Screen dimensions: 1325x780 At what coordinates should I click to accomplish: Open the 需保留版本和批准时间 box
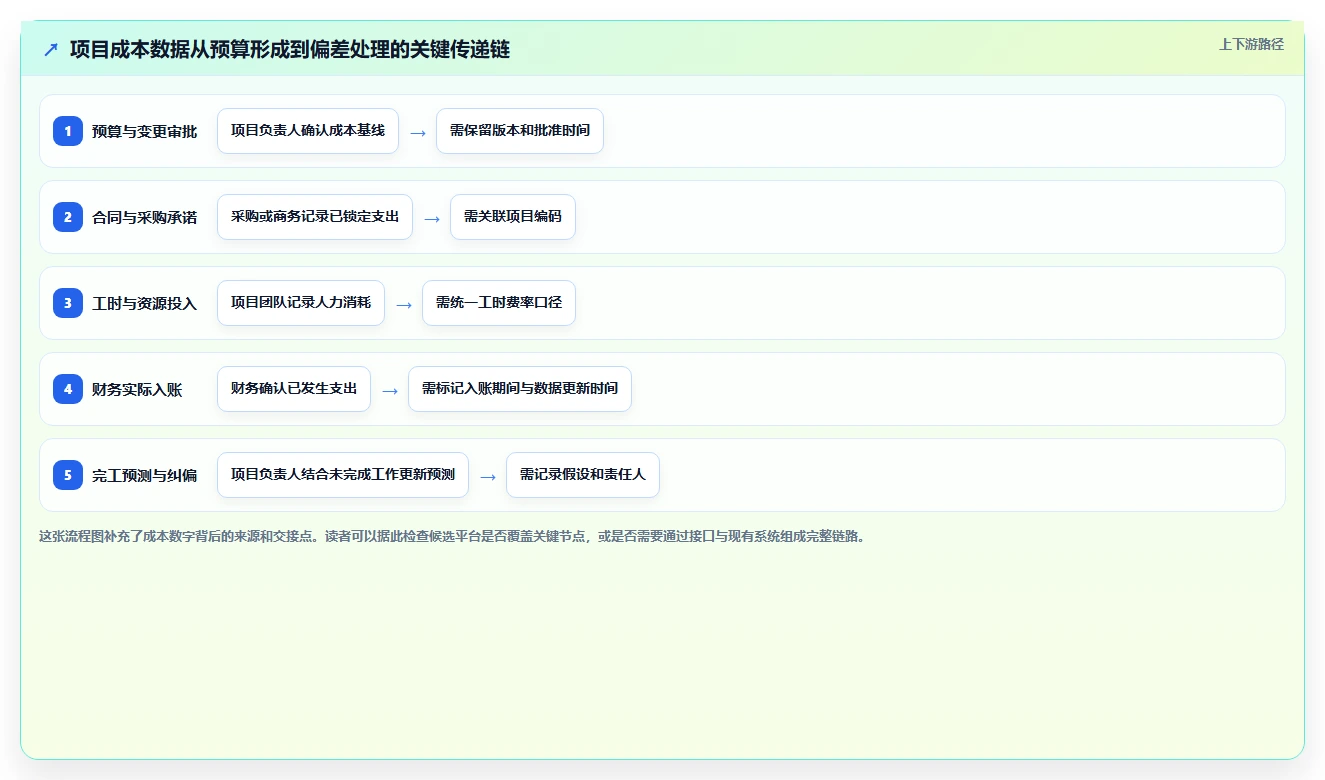tap(520, 131)
